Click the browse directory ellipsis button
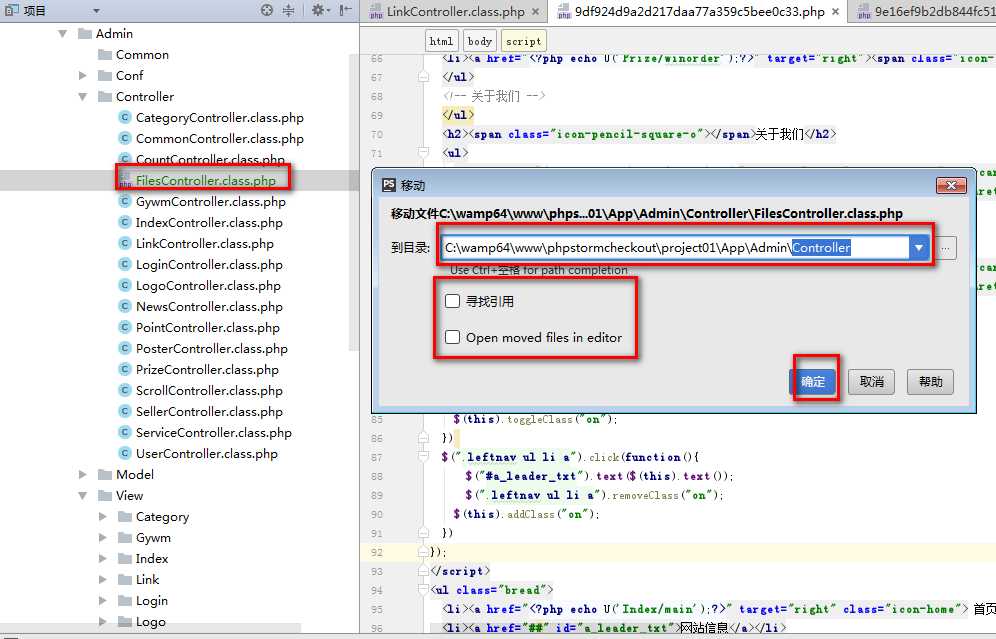Viewport: 996px width, 639px height. point(945,248)
